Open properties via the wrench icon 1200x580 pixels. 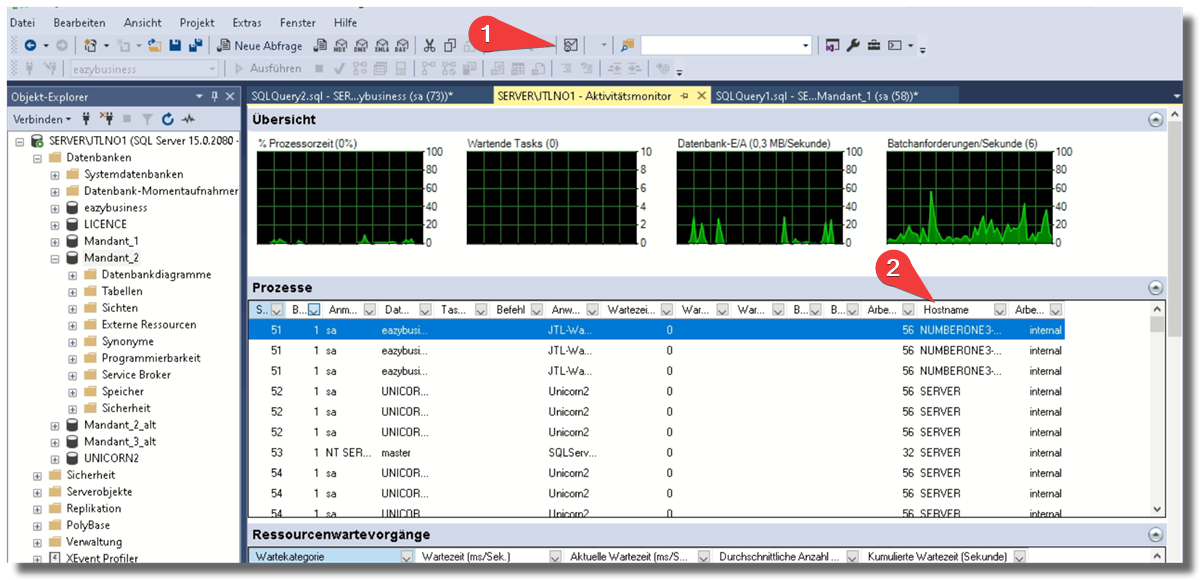[x=853, y=45]
